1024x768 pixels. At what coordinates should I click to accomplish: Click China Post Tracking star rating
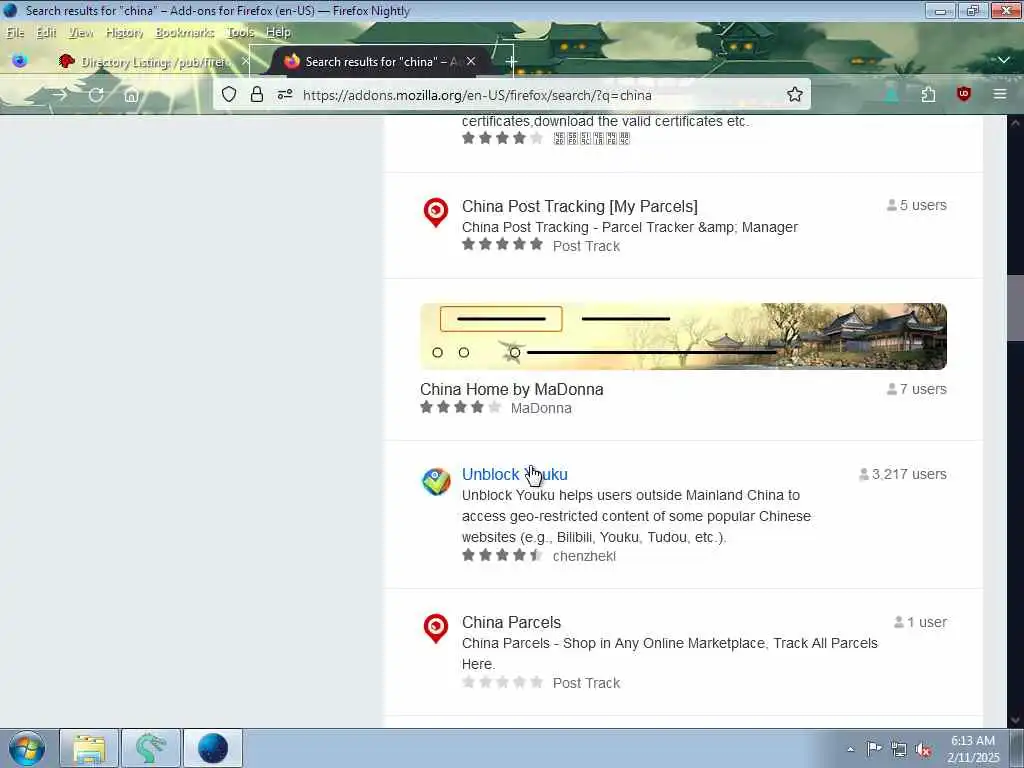pyautogui.click(x=502, y=245)
